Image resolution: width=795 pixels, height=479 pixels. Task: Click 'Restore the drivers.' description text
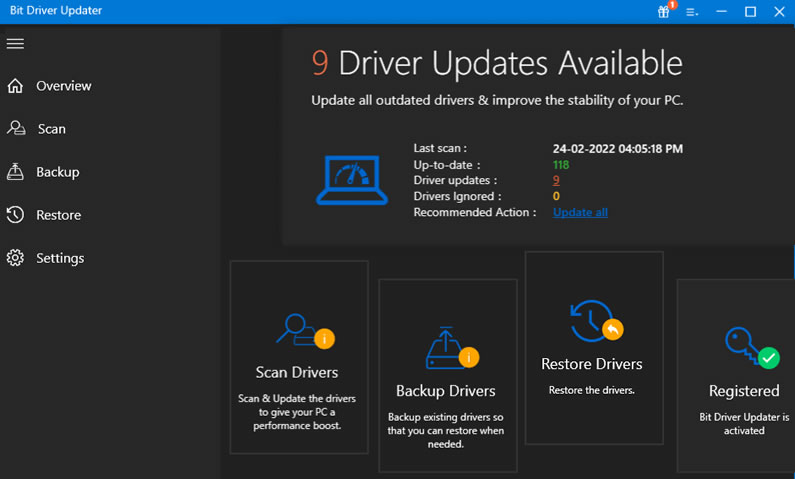pyautogui.click(x=592, y=390)
